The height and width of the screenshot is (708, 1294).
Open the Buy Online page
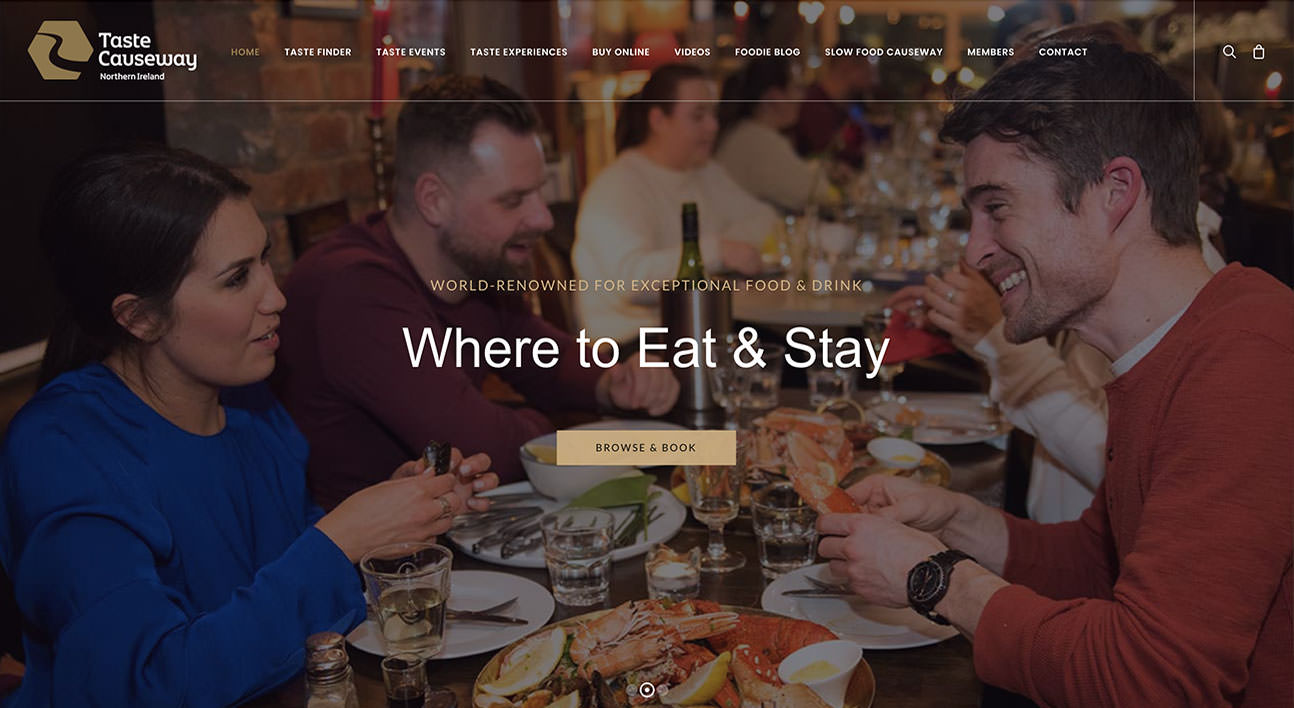click(621, 52)
